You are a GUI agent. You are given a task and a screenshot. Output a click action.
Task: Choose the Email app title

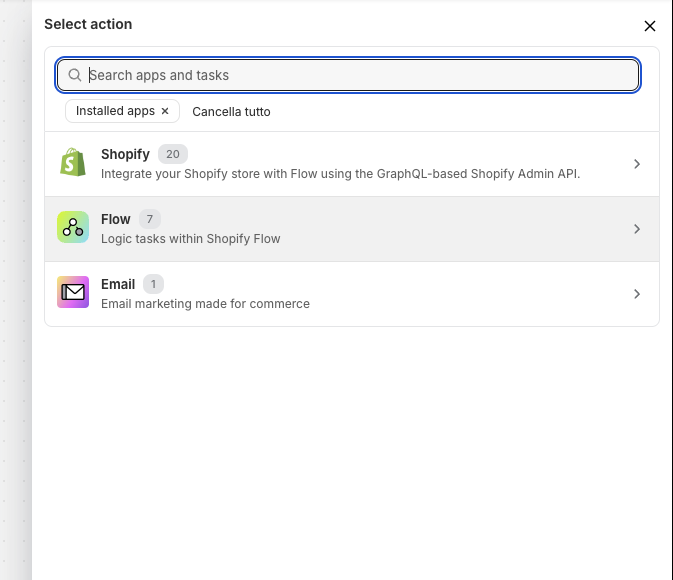click(x=118, y=284)
